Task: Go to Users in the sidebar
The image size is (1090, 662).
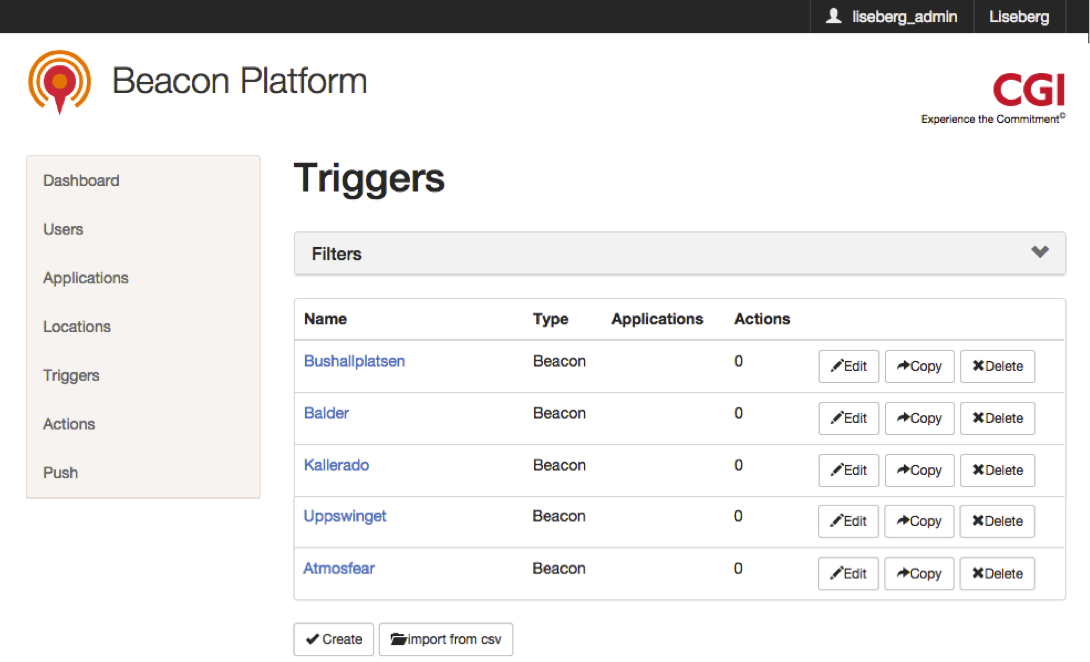Action: point(63,229)
